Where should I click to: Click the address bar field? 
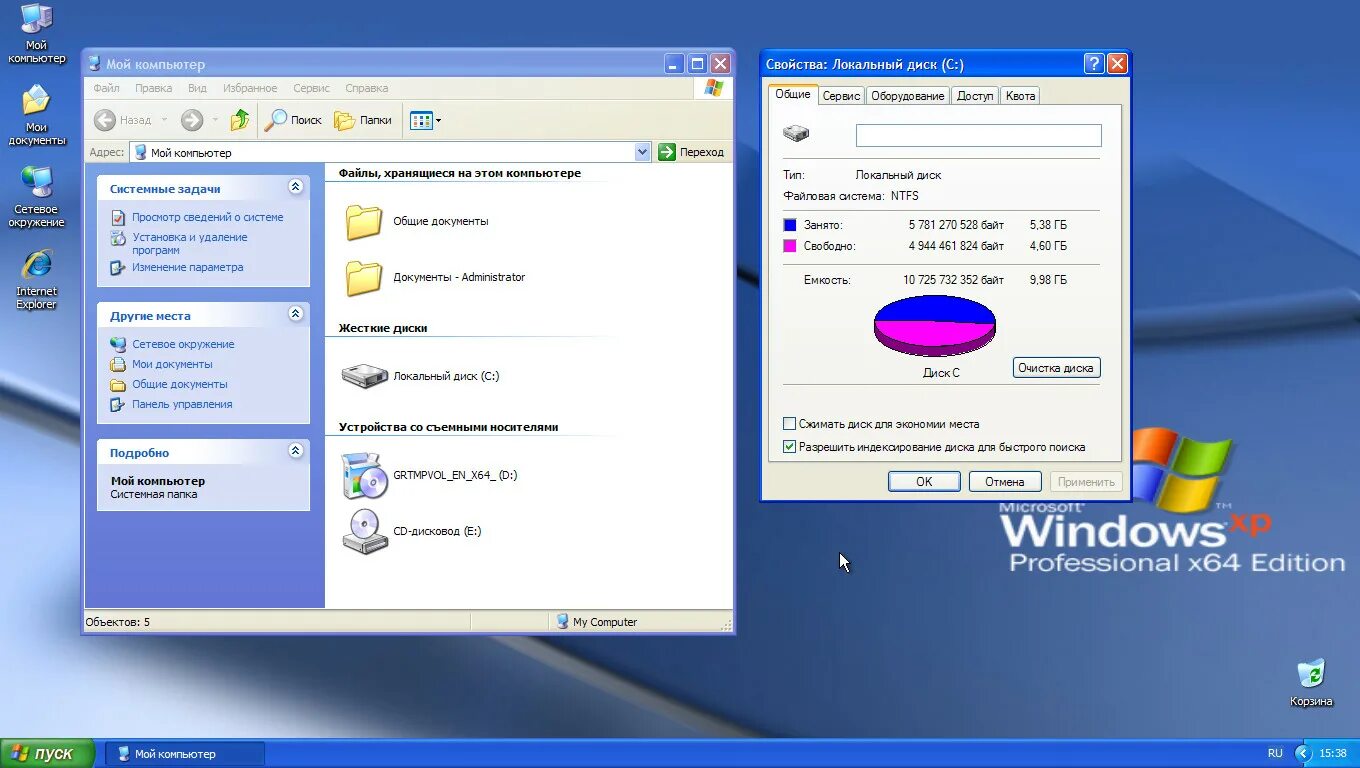click(390, 152)
